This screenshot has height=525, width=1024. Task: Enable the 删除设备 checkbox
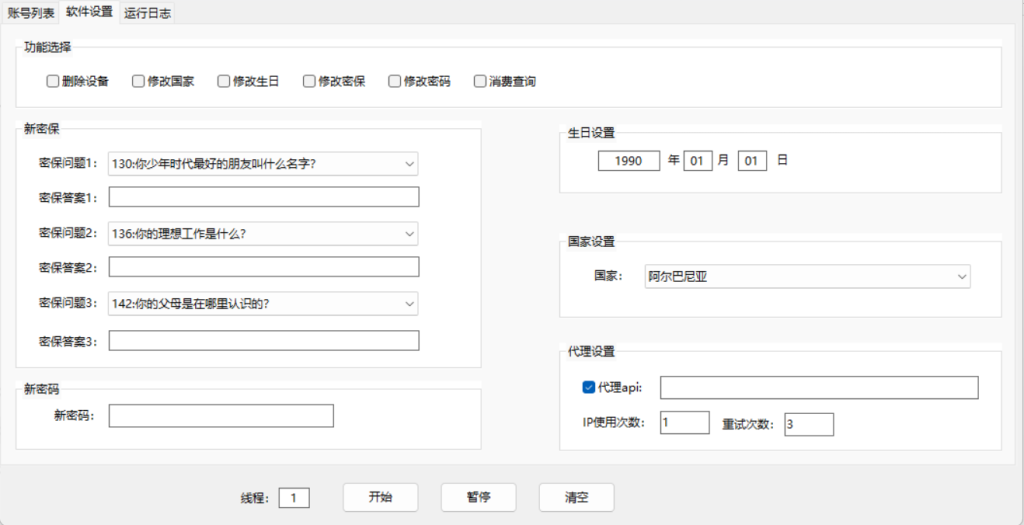(x=53, y=81)
